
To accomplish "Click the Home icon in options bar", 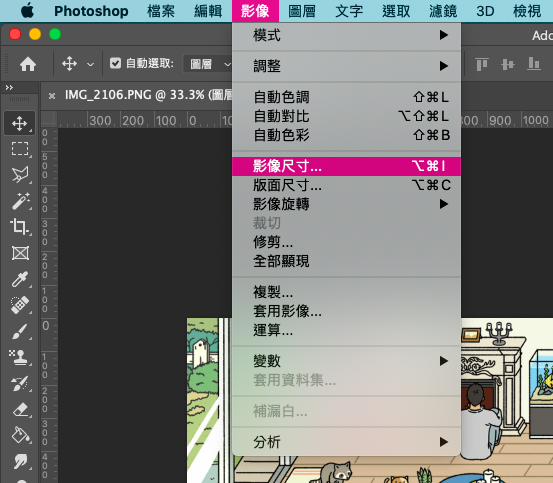I will [x=28, y=64].
